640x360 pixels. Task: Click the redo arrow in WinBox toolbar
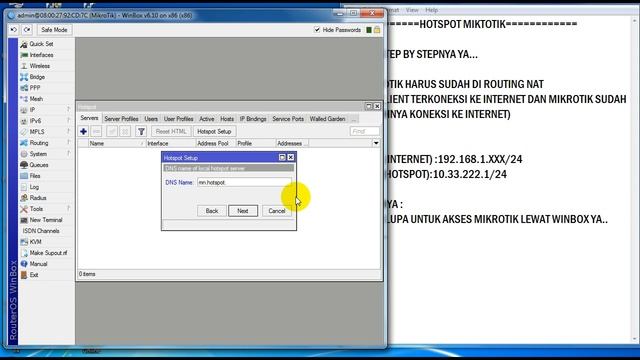point(27,30)
